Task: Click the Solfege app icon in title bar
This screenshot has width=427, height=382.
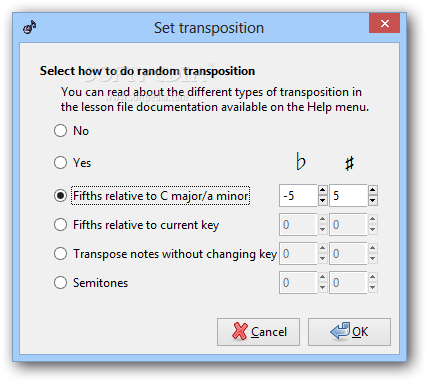Action: [30, 27]
